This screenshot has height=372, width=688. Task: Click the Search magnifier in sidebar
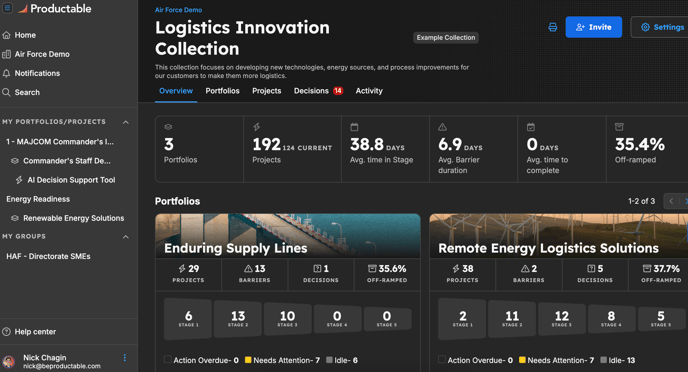(7, 92)
